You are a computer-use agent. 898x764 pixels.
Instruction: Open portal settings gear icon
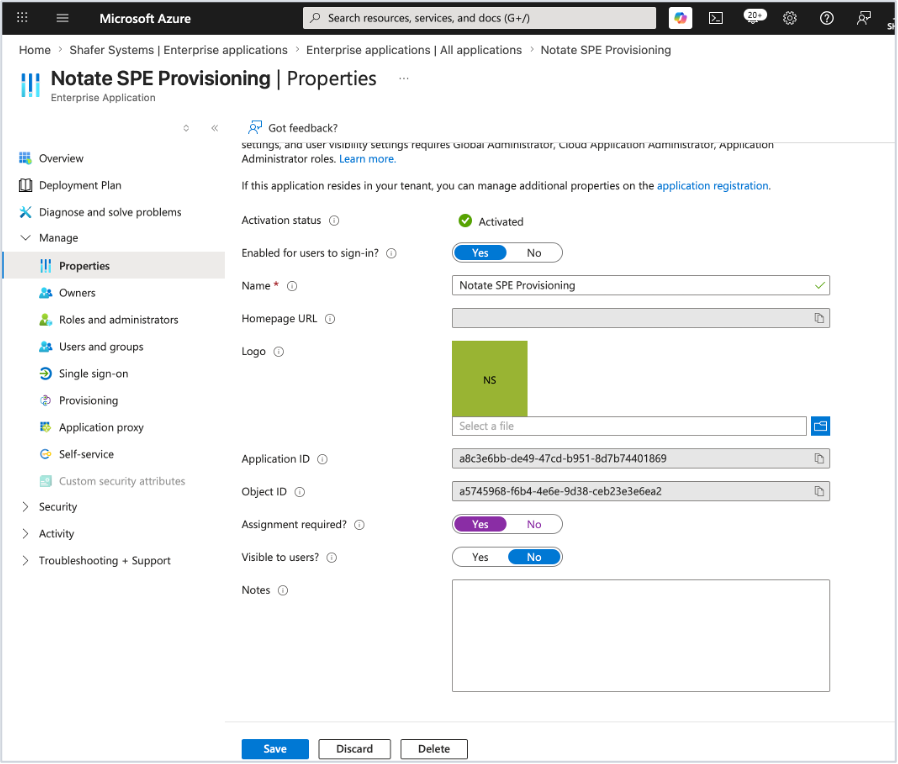pyautogui.click(x=790, y=18)
